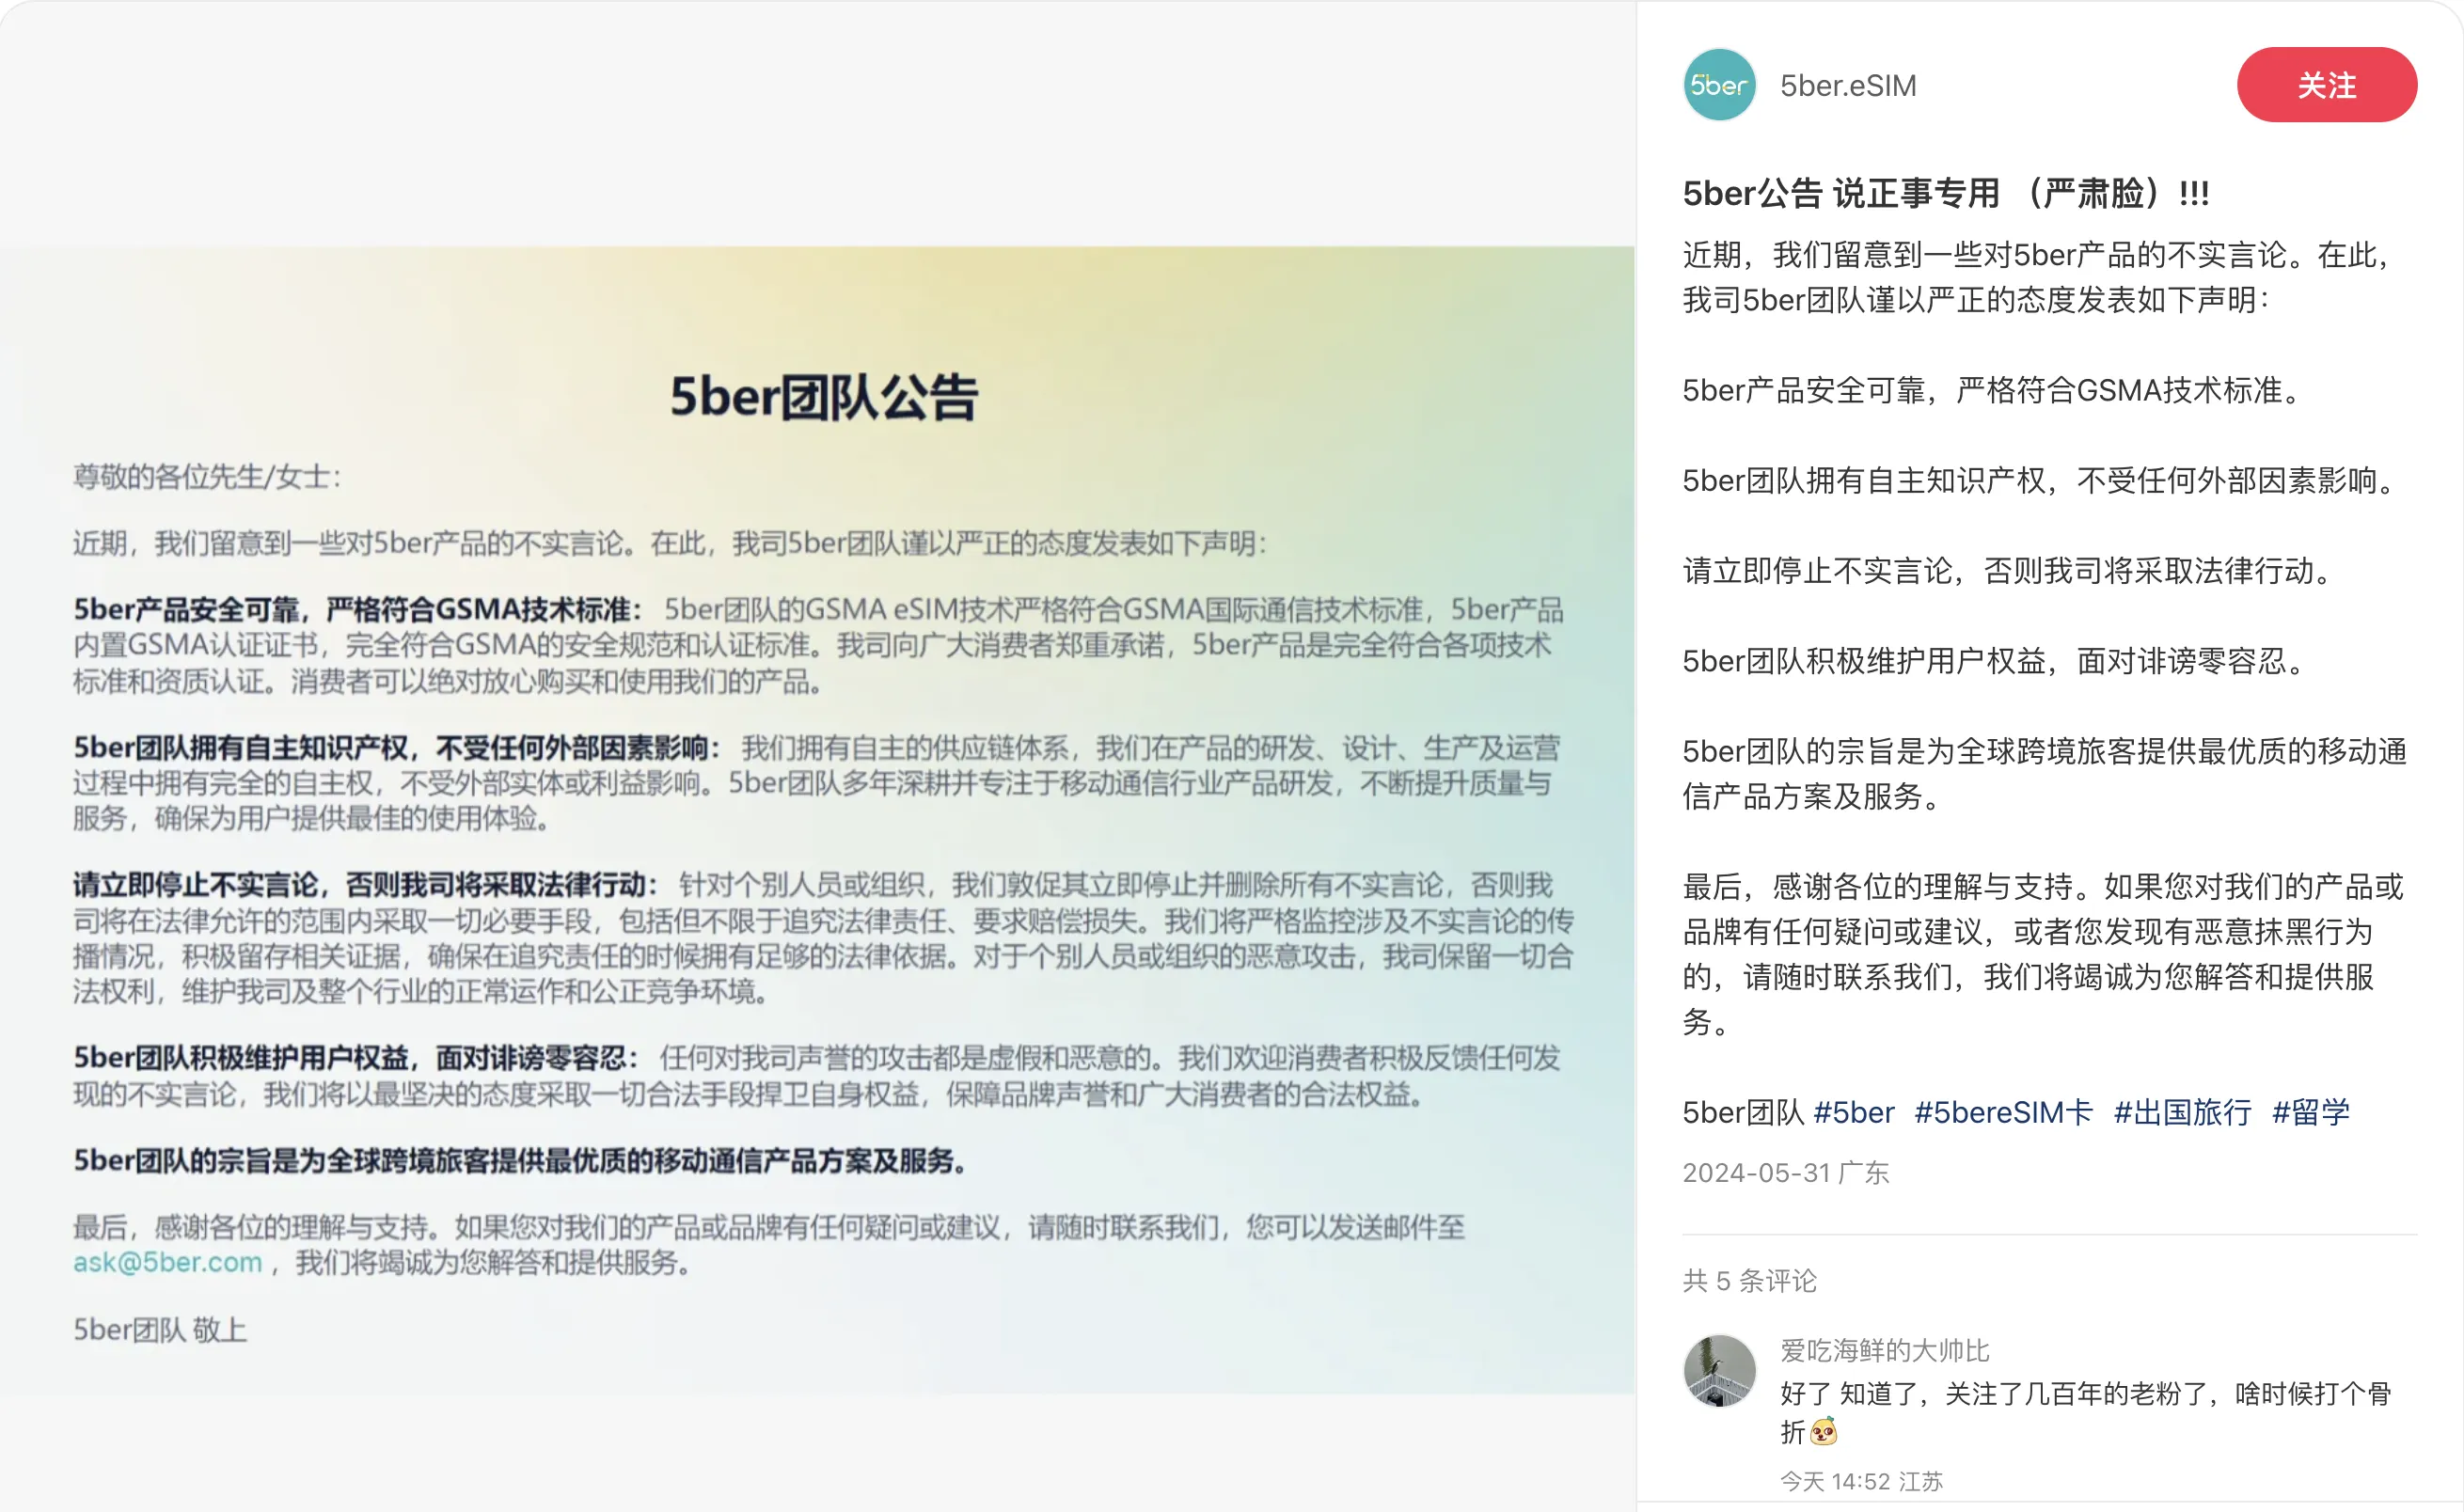Click the bold GSMA技术标准 paragraph in image

(356, 609)
